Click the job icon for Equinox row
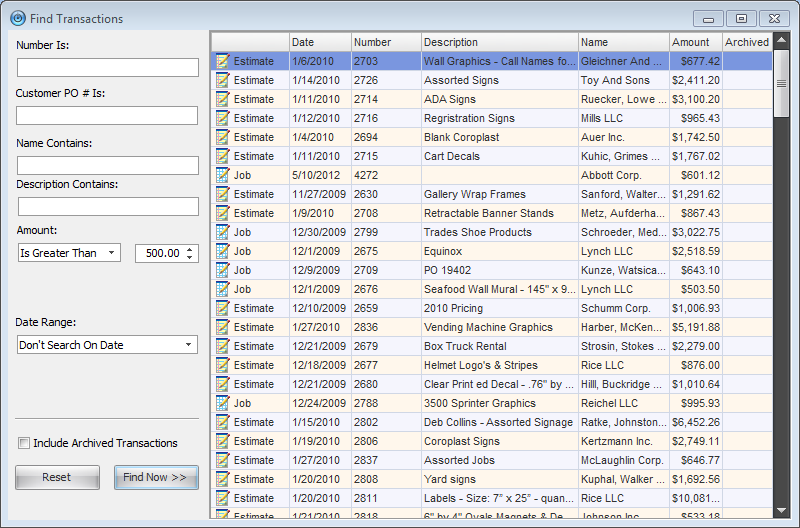This screenshot has width=800, height=528. point(222,251)
